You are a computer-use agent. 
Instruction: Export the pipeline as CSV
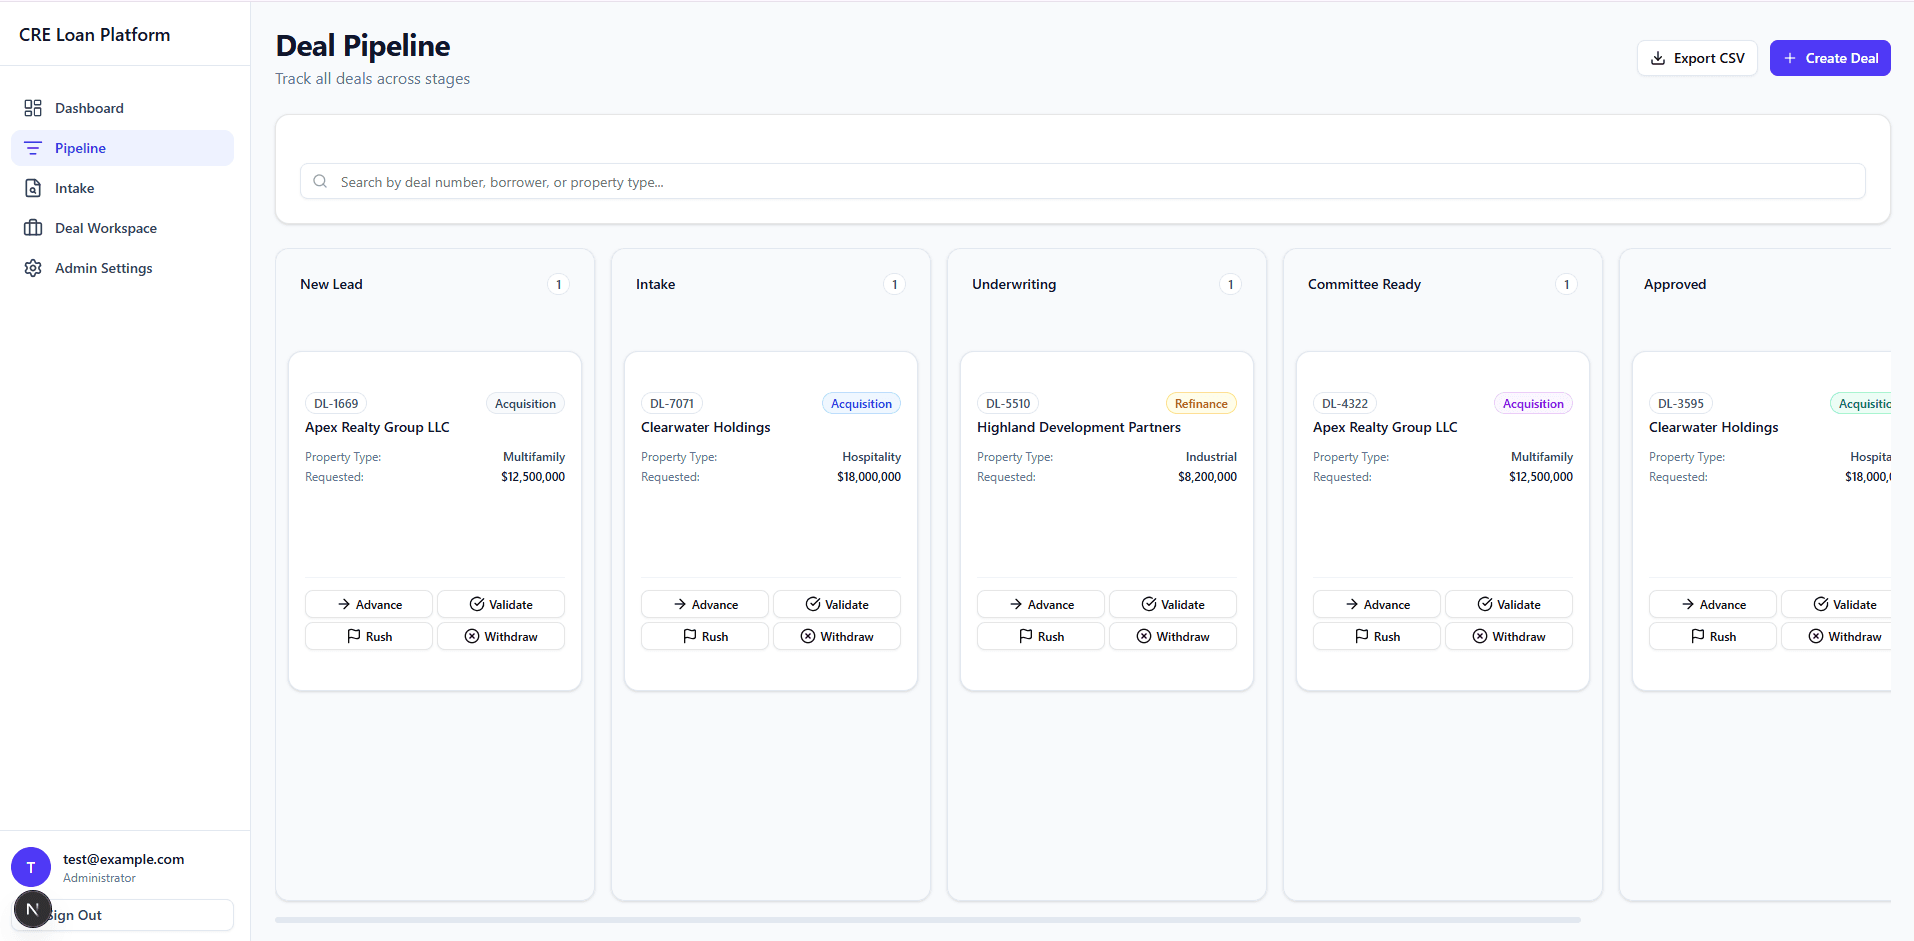[1697, 58]
